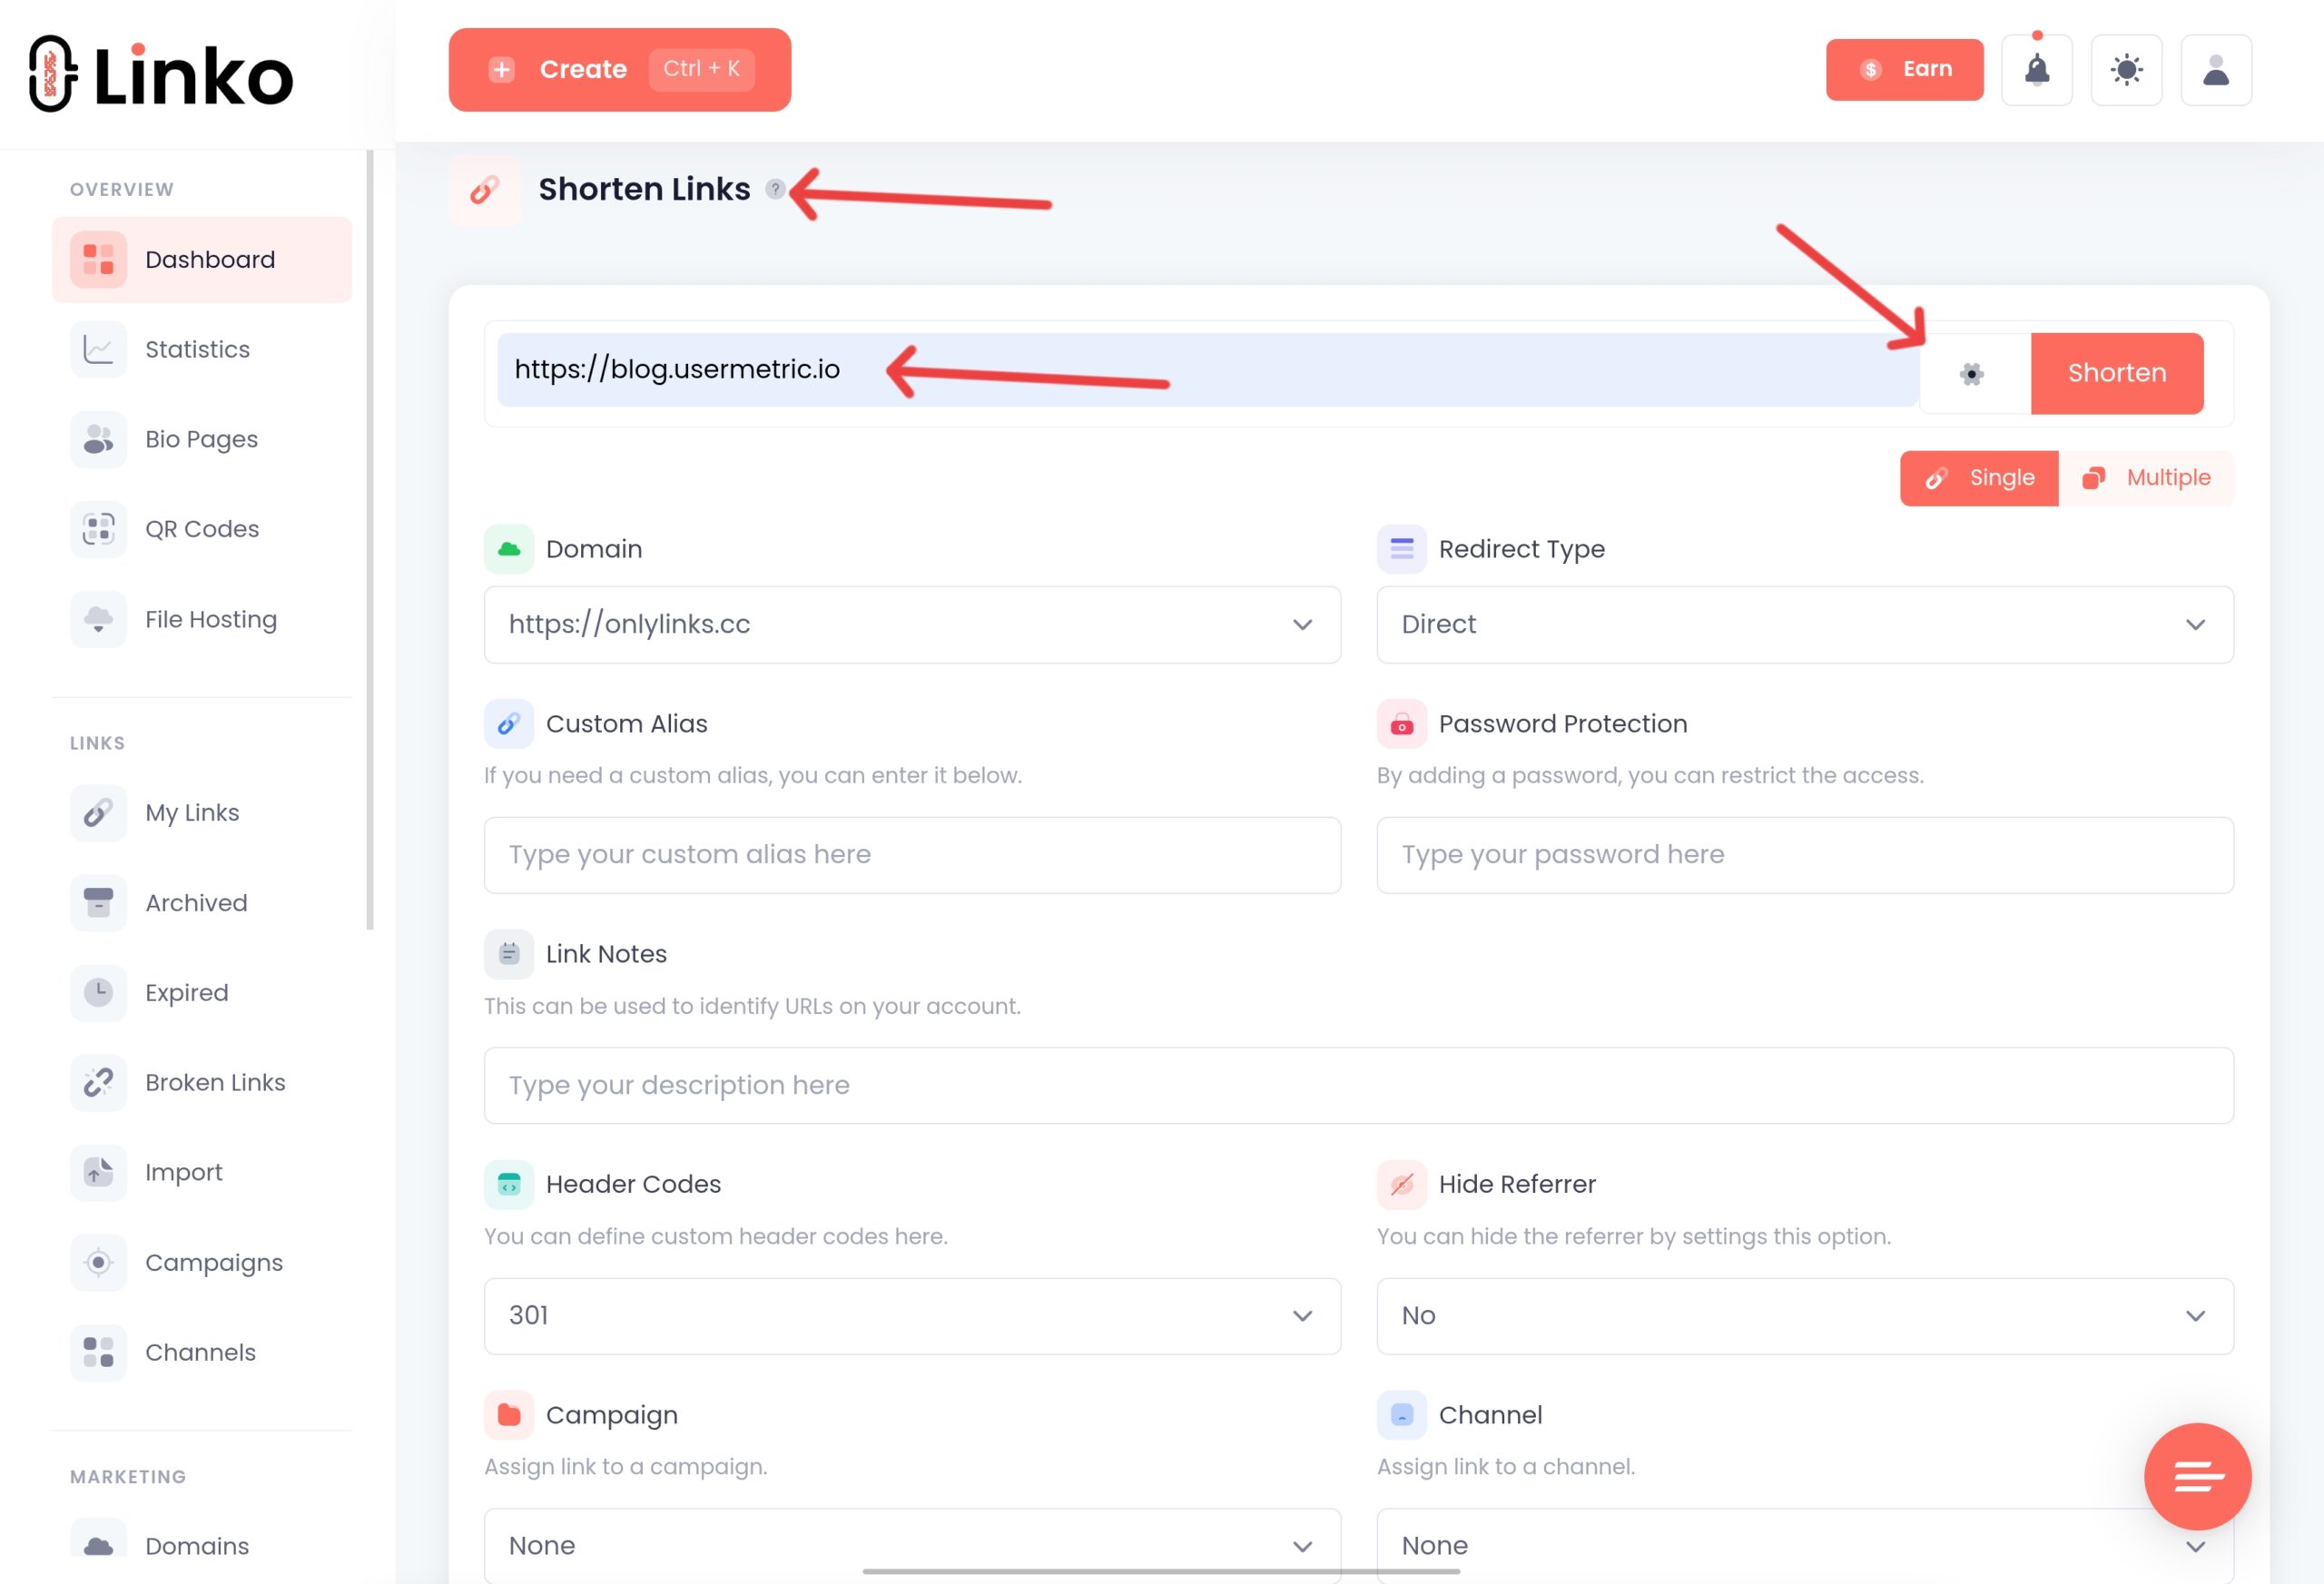2324x1584 pixels.
Task: Go to QR Codes
Action: point(202,529)
